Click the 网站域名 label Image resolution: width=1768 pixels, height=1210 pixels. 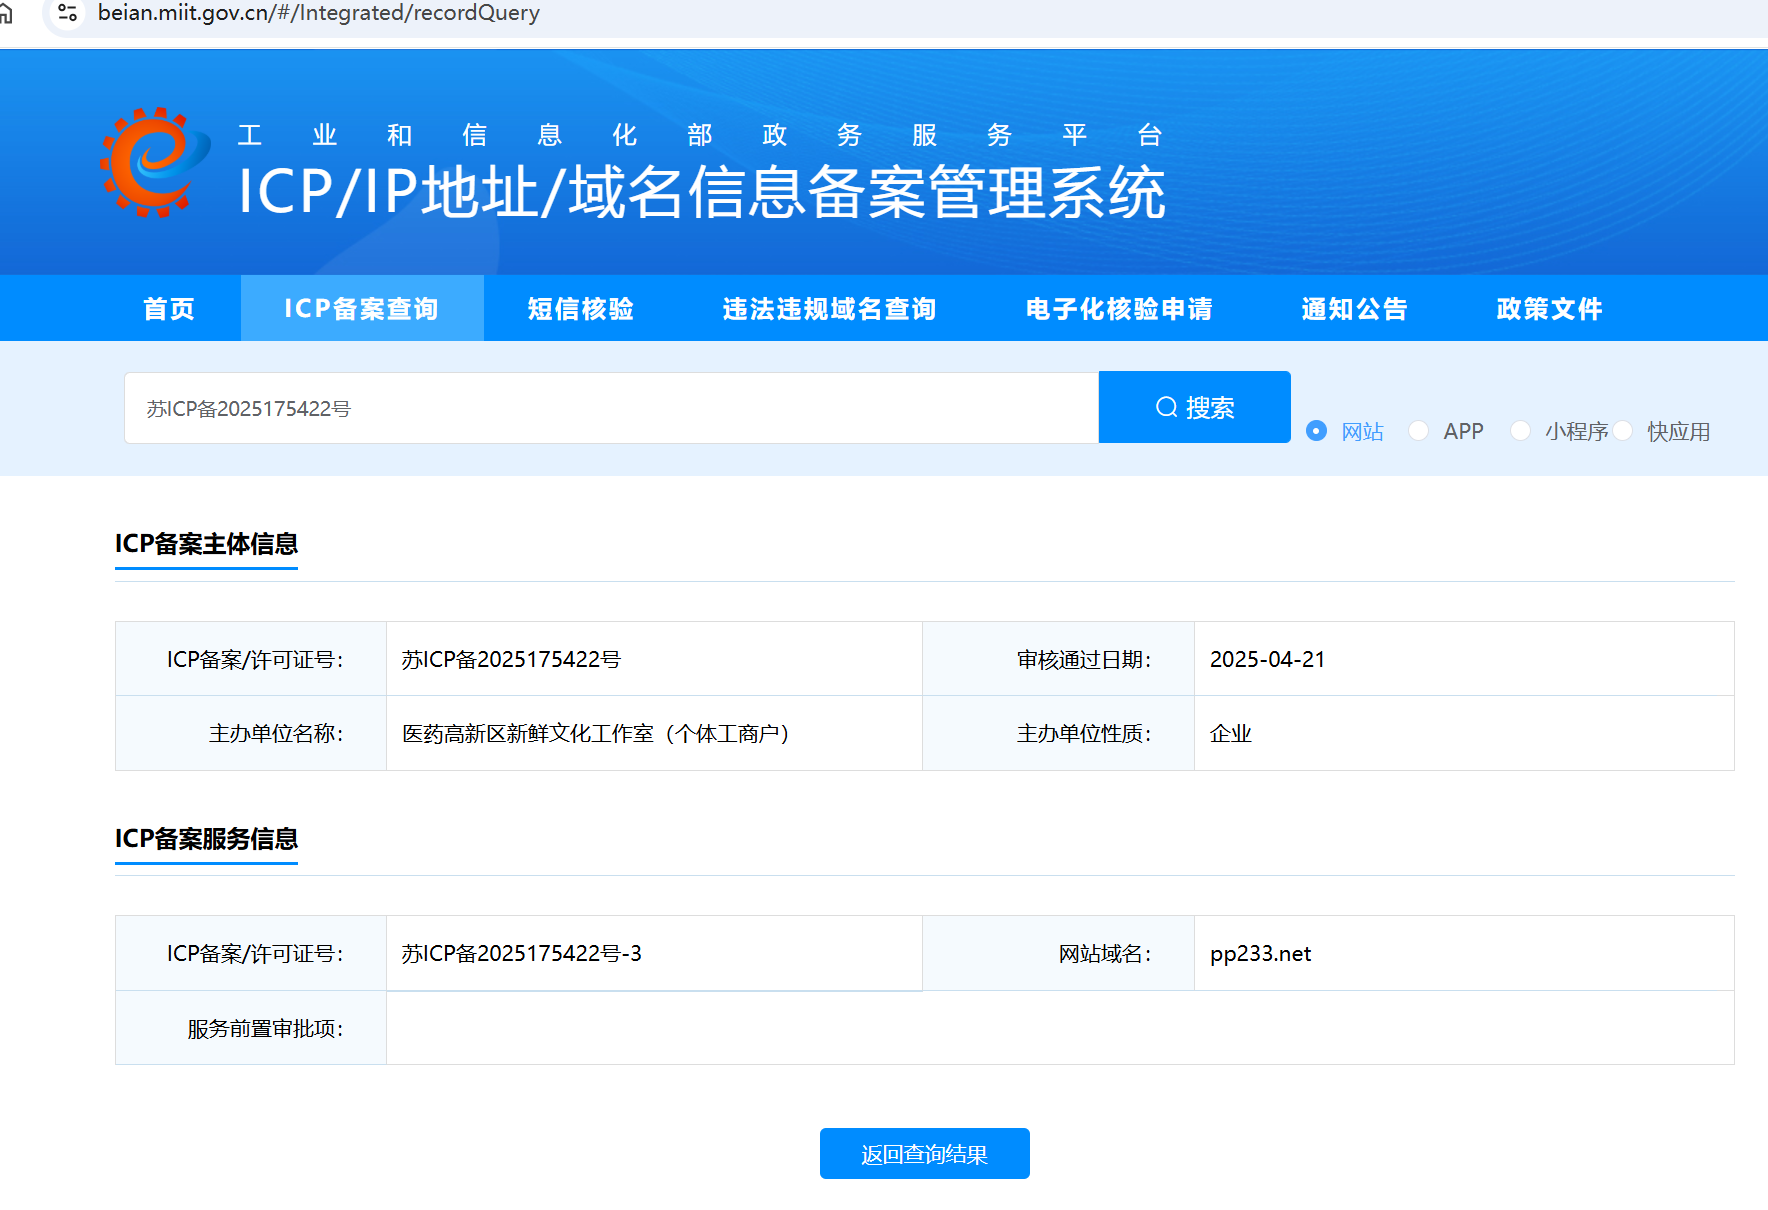click(x=1105, y=953)
